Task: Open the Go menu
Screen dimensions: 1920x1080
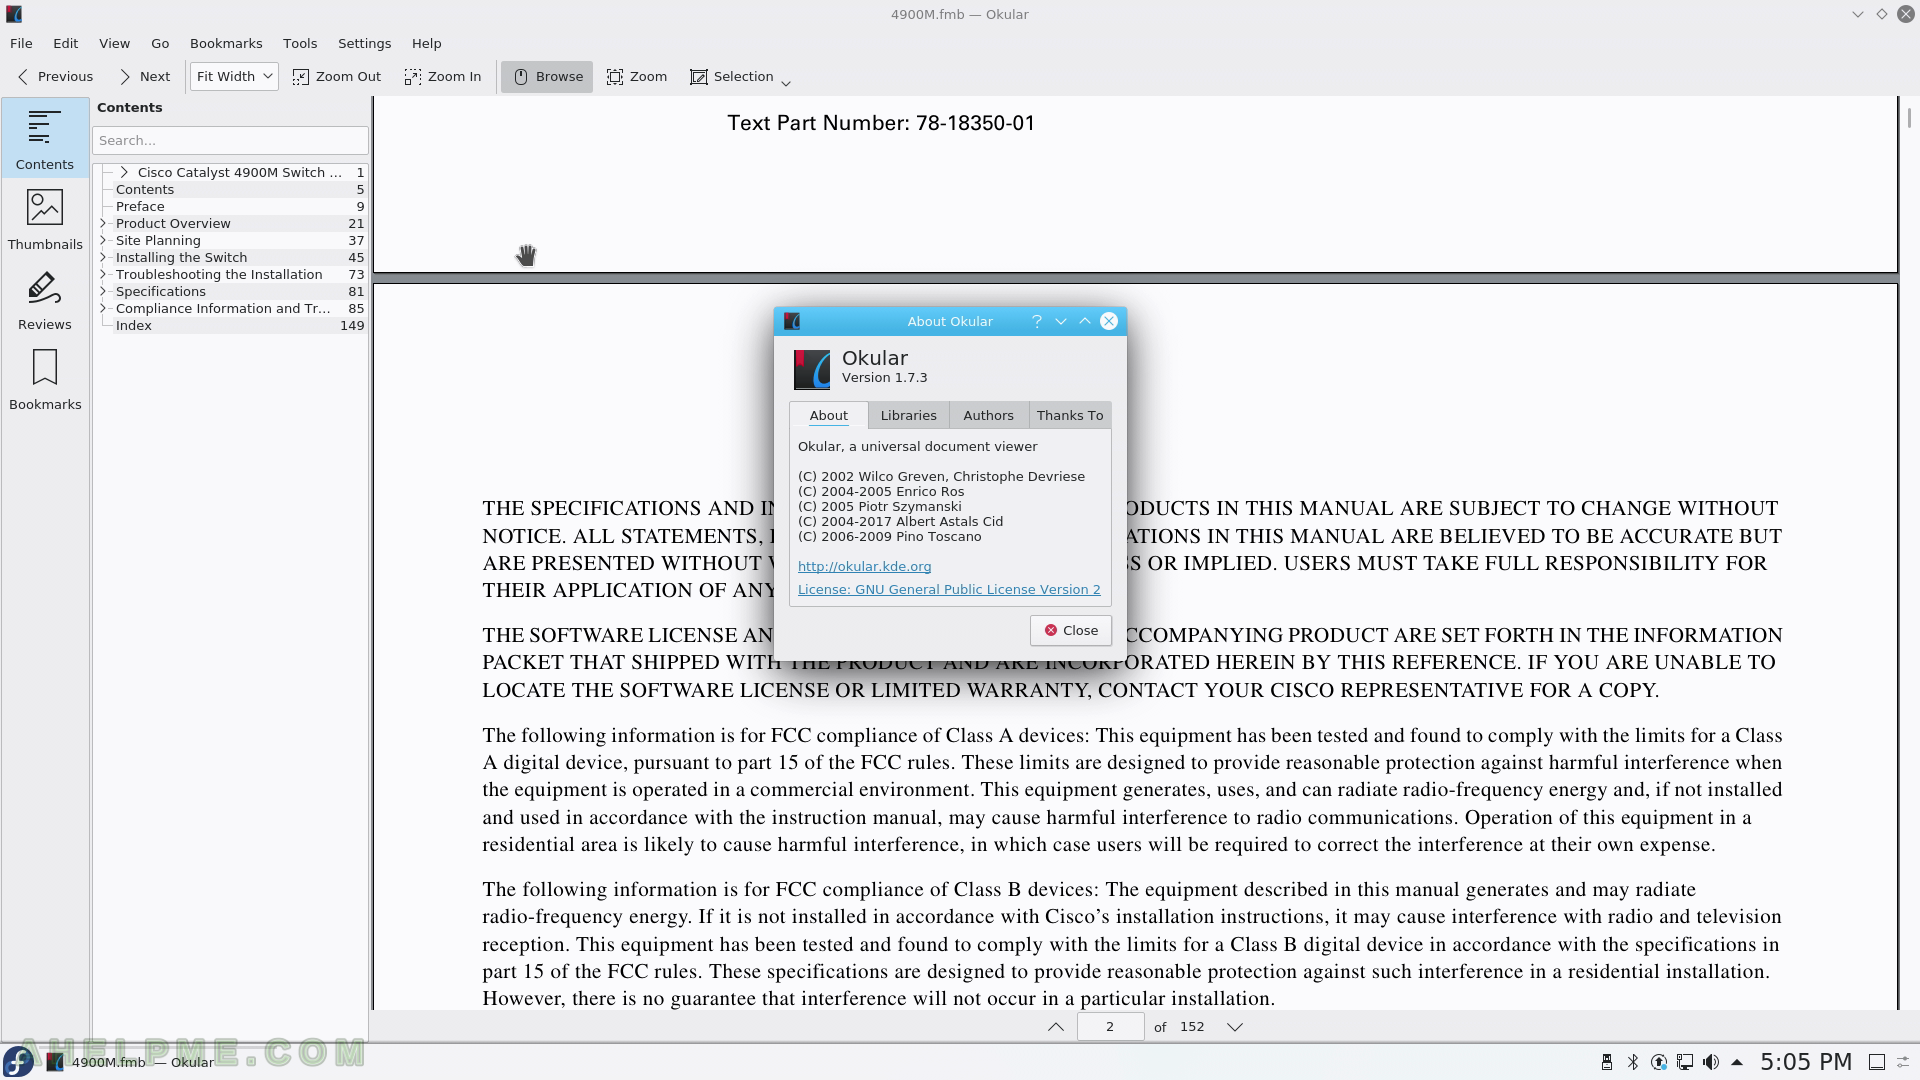Action: (160, 43)
